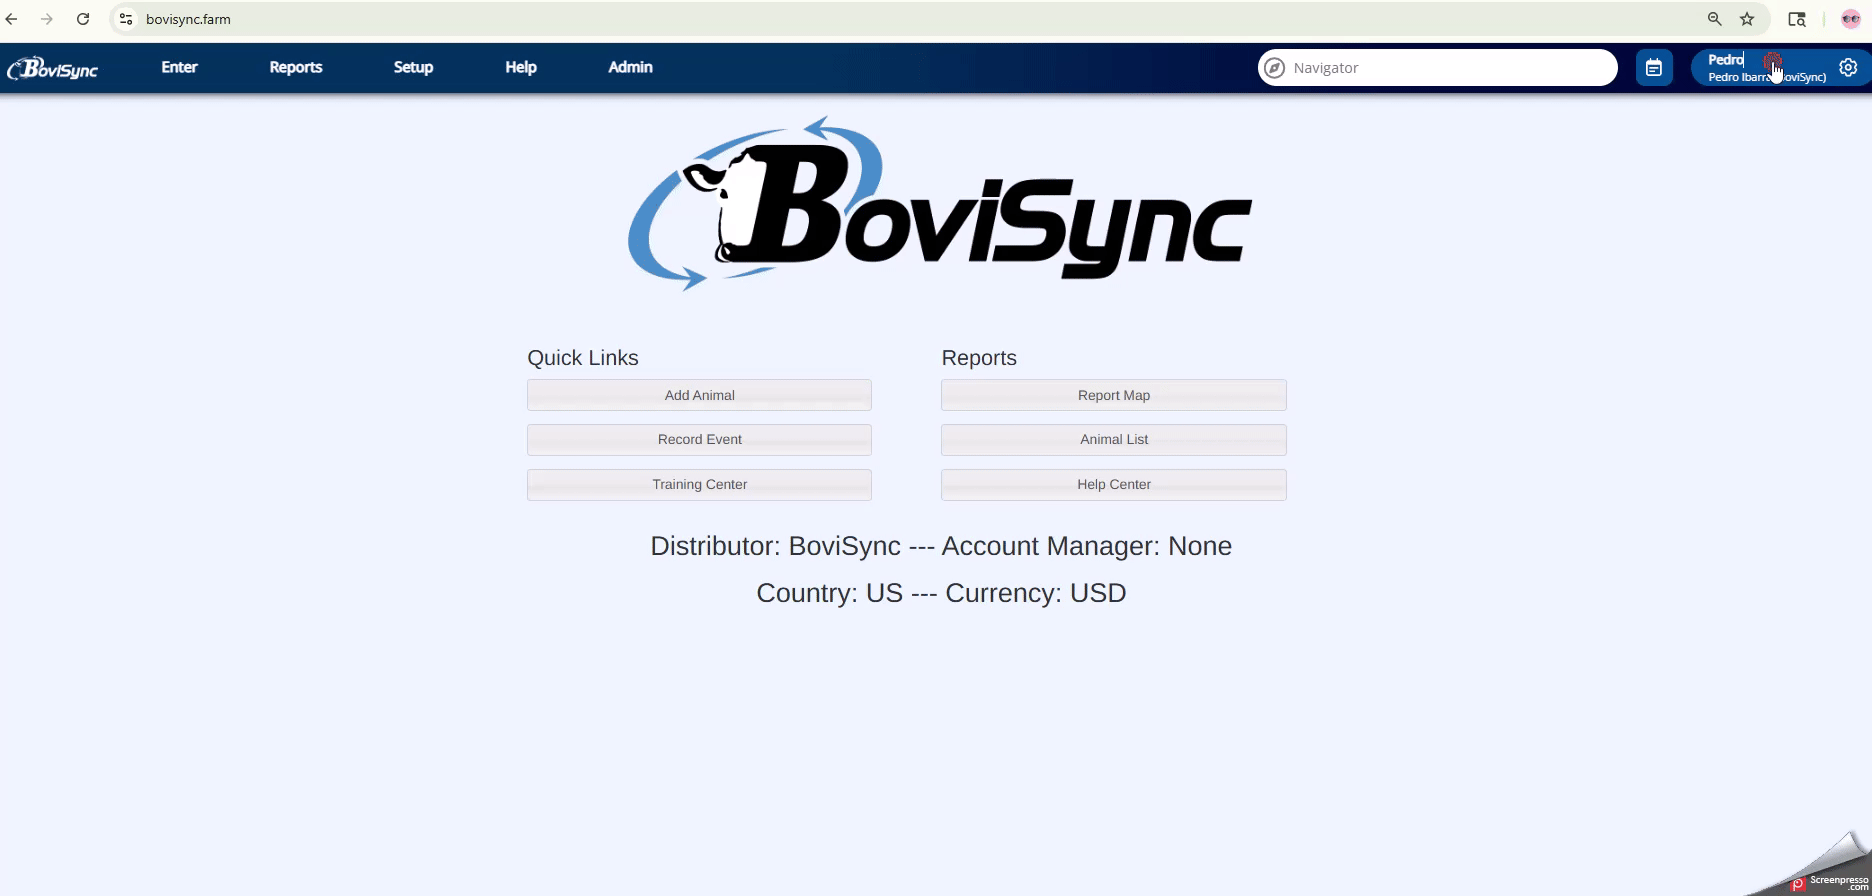
Task: Open the browser profile avatar
Action: pyautogui.click(x=1851, y=19)
